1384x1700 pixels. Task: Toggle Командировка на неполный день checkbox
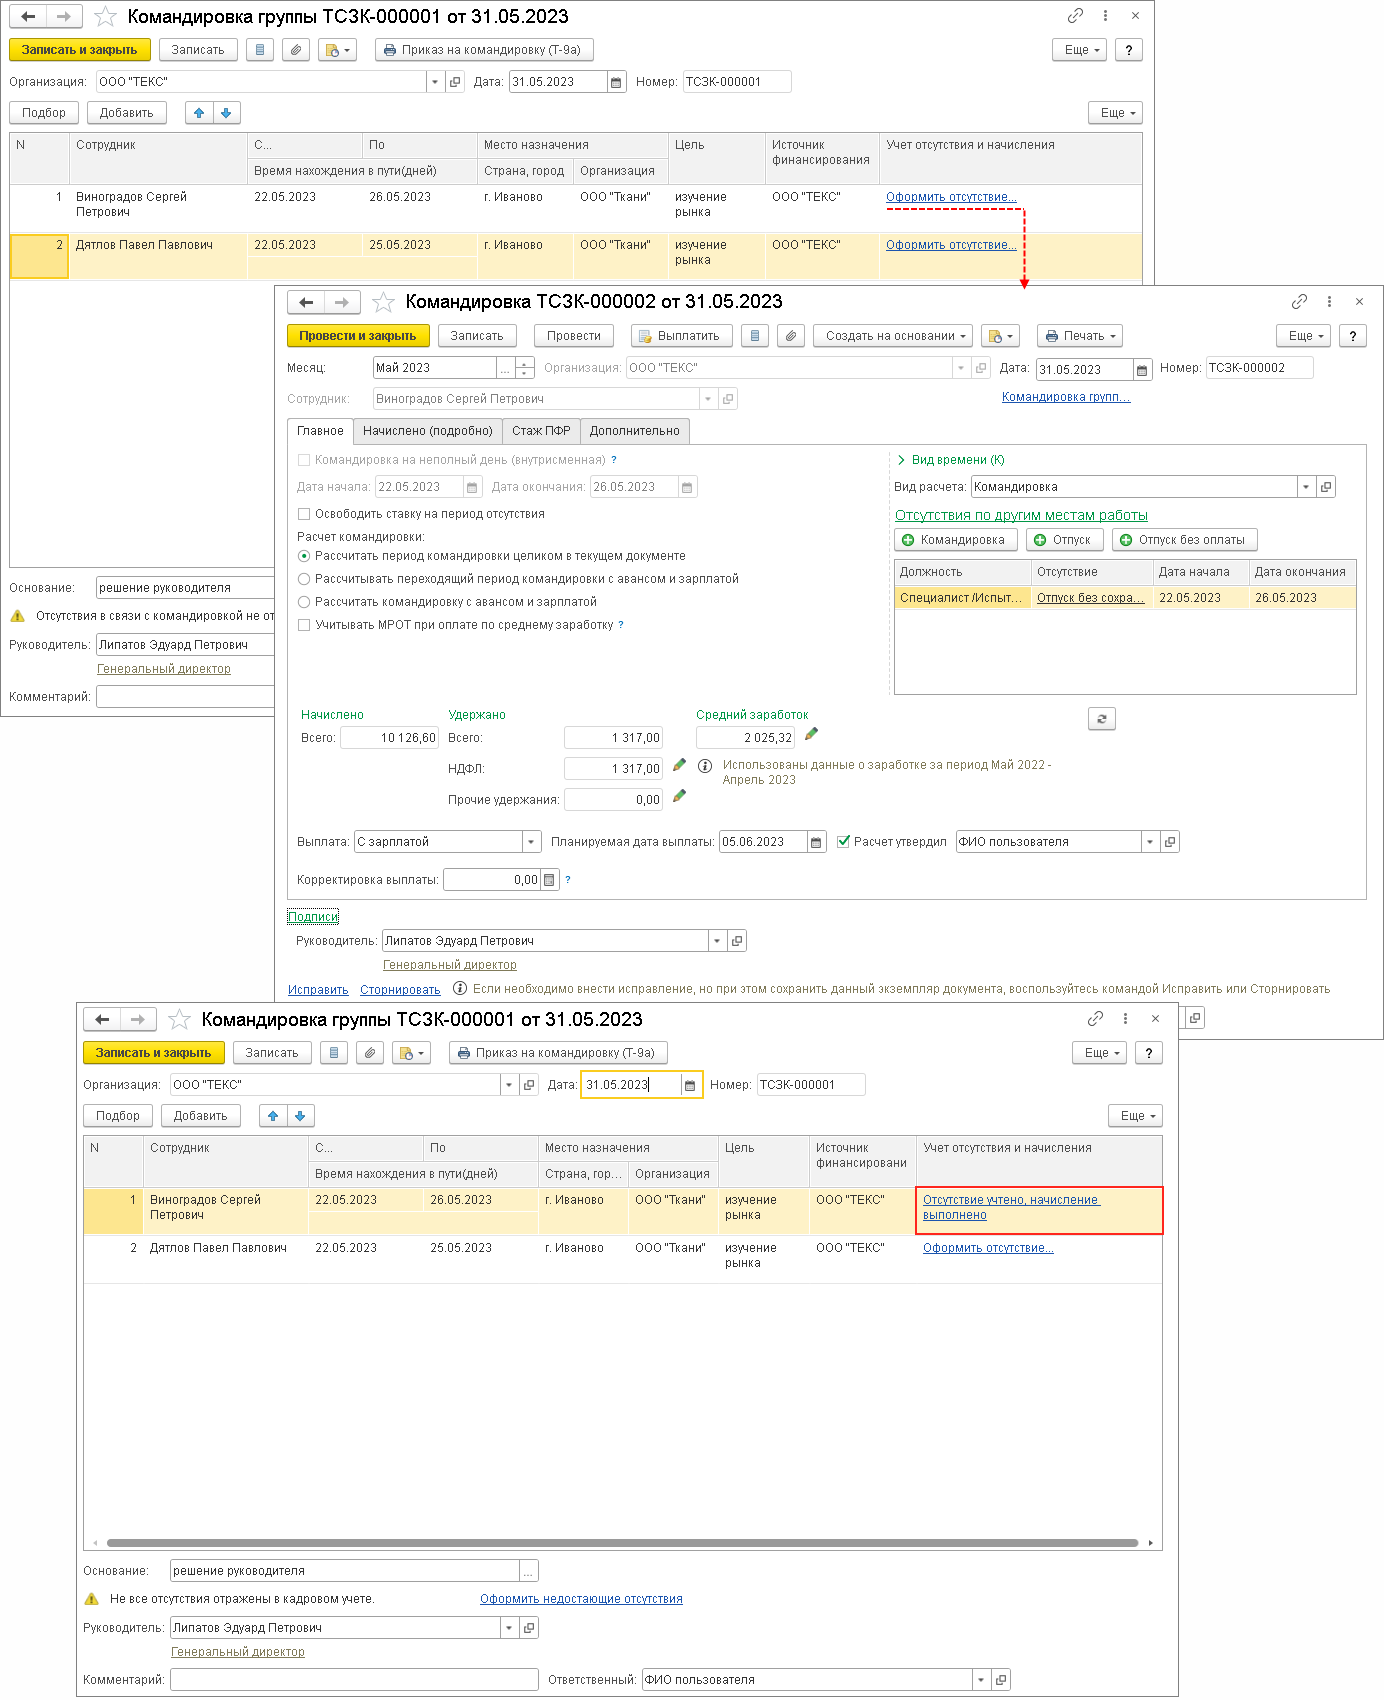click(x=304, y=460)
